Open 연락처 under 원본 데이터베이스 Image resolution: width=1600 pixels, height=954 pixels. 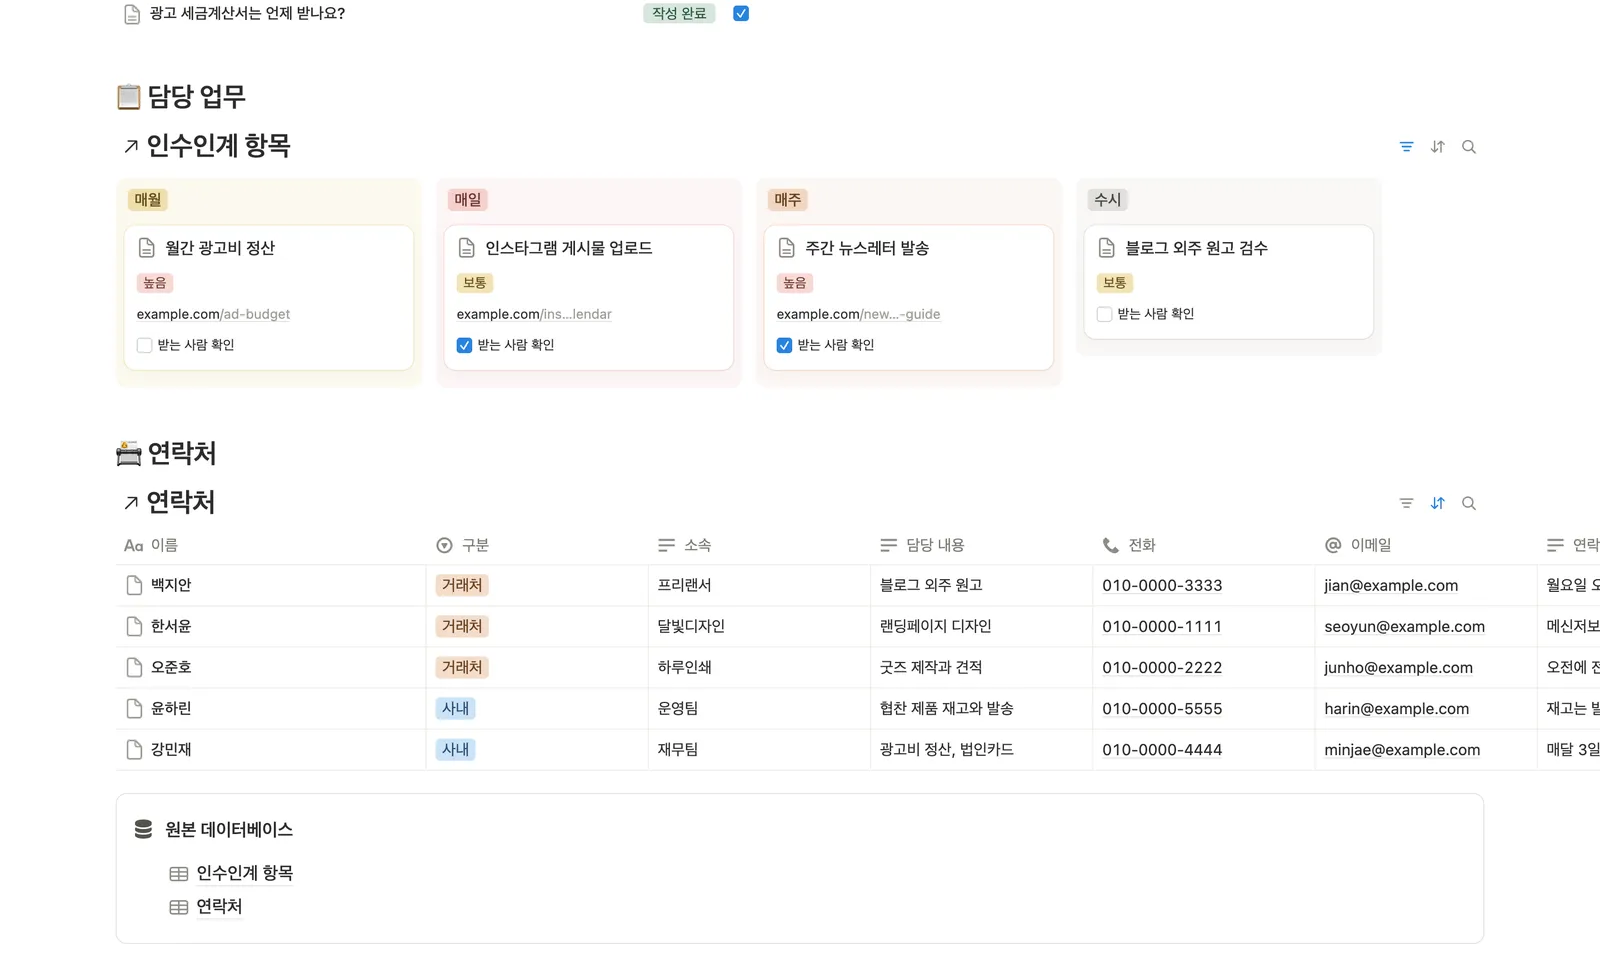[219, 906]
